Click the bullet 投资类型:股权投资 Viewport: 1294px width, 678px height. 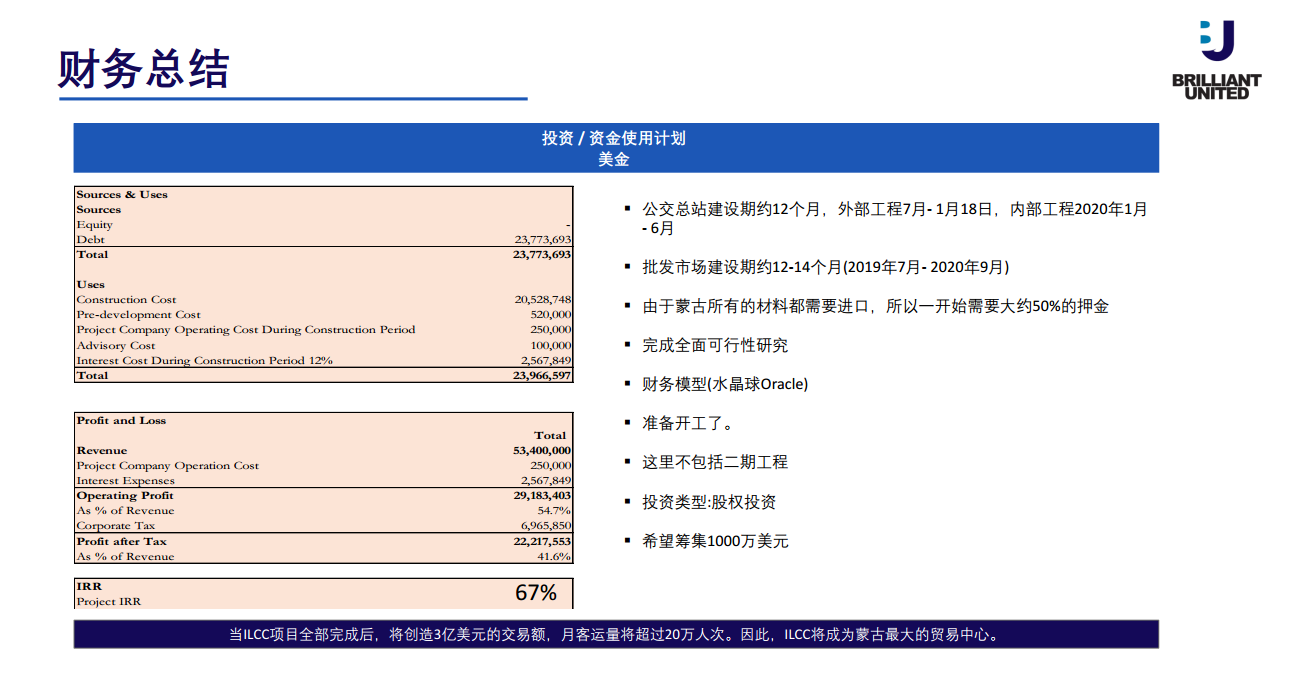click(x=709, y=502)
